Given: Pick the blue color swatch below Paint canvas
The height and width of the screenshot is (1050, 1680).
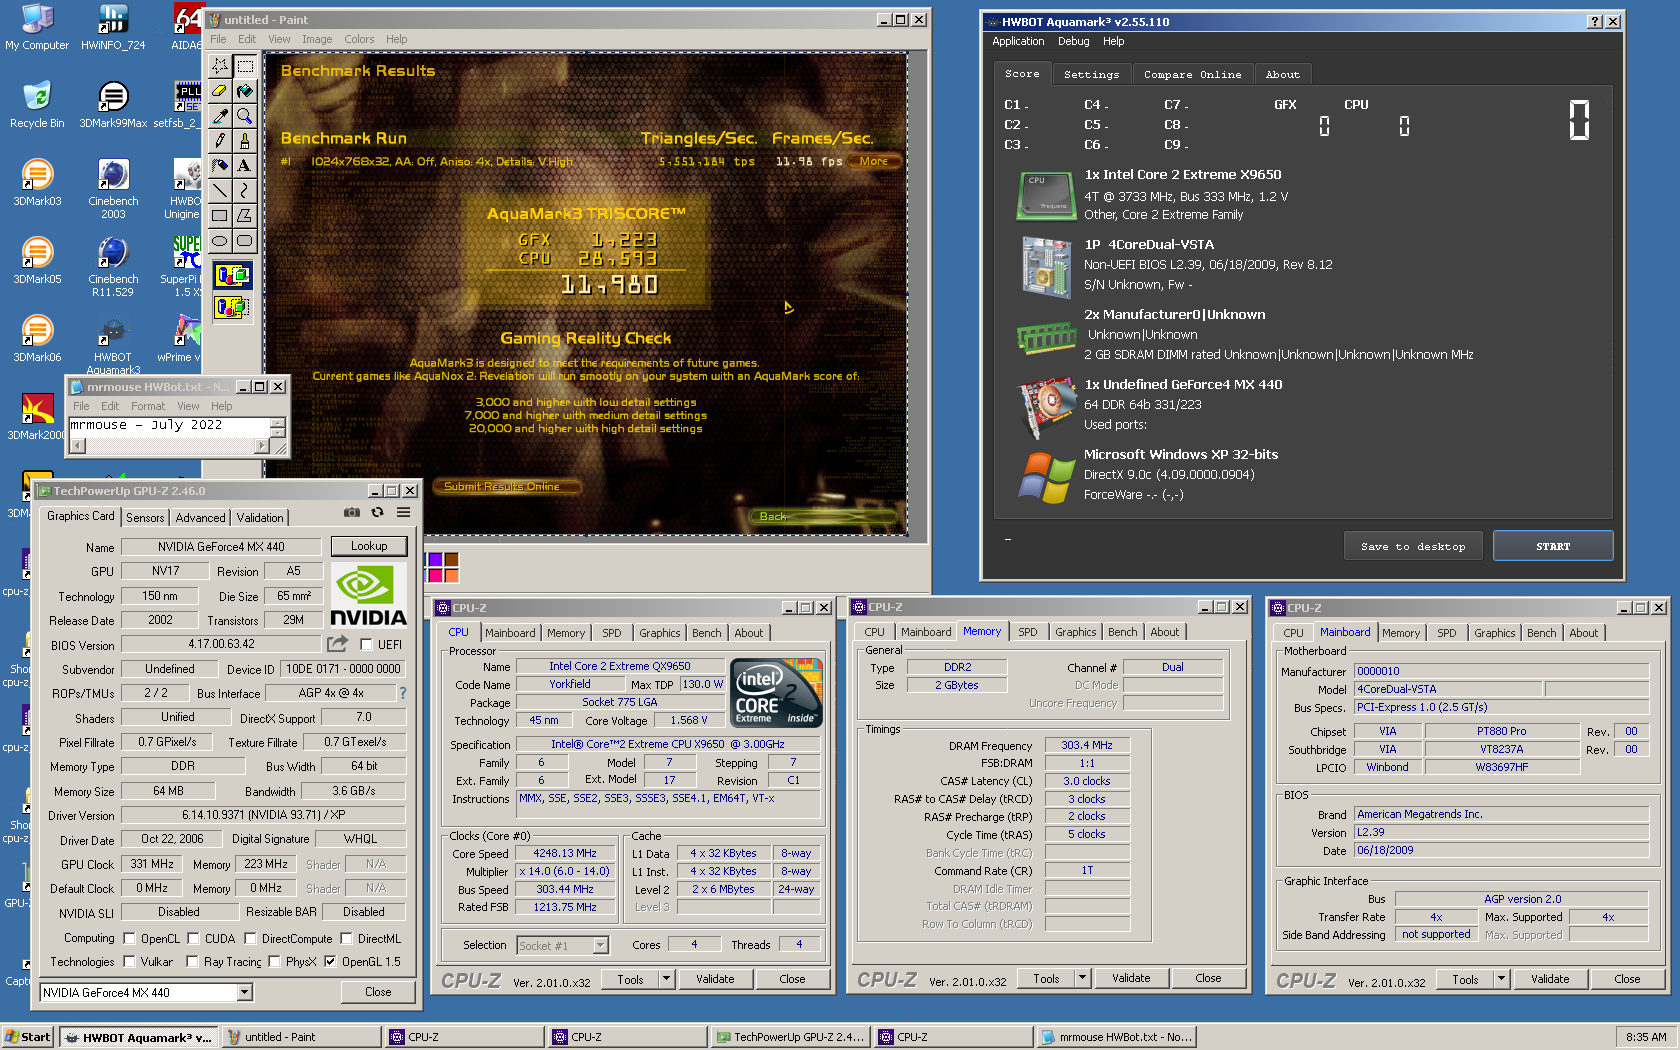Looking at the screenshot, I should [x=435, y=559].
